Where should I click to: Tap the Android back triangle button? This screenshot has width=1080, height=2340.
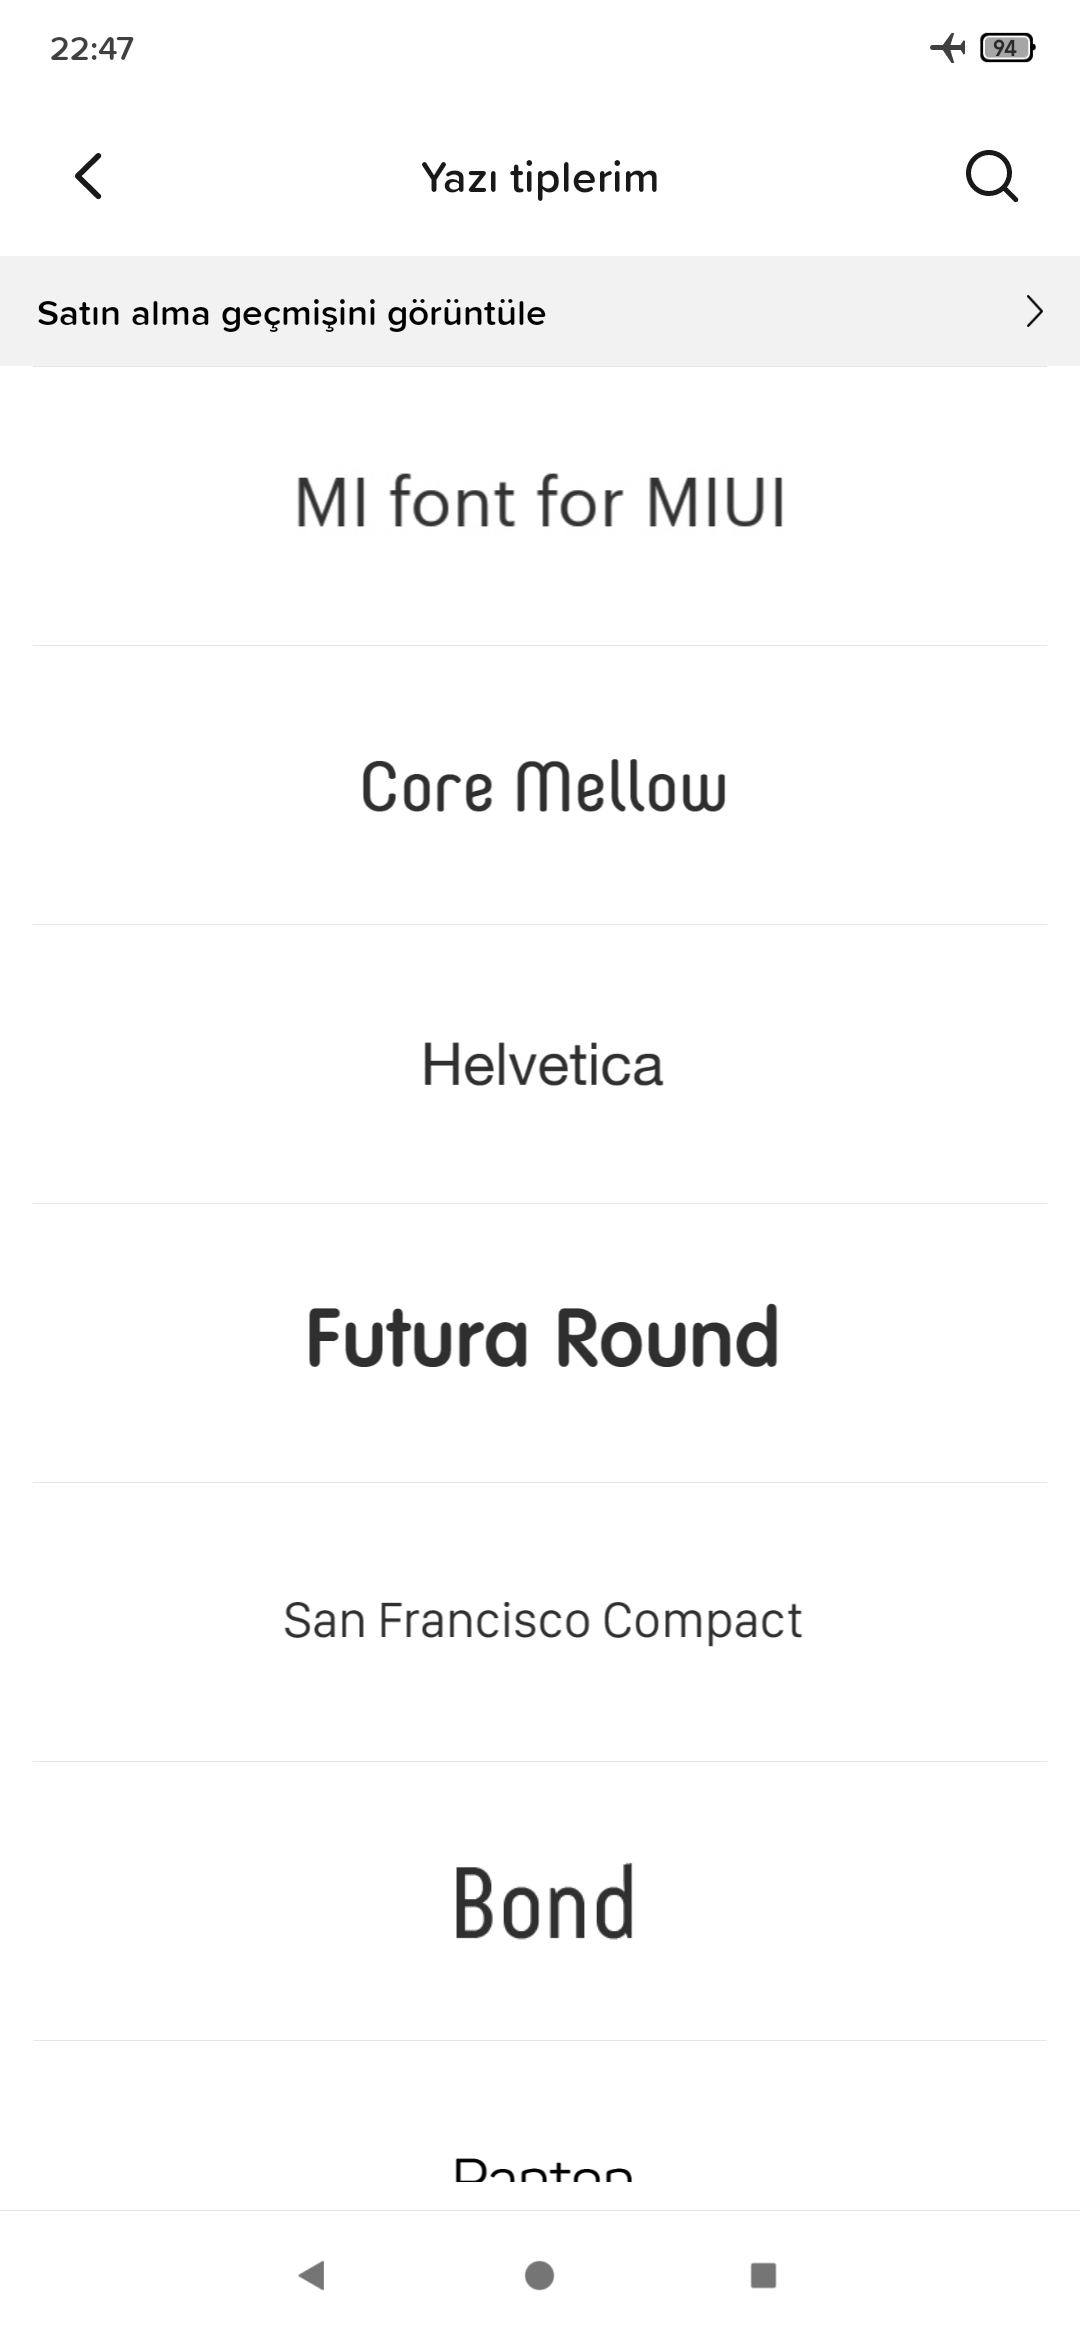(312, 2275)
